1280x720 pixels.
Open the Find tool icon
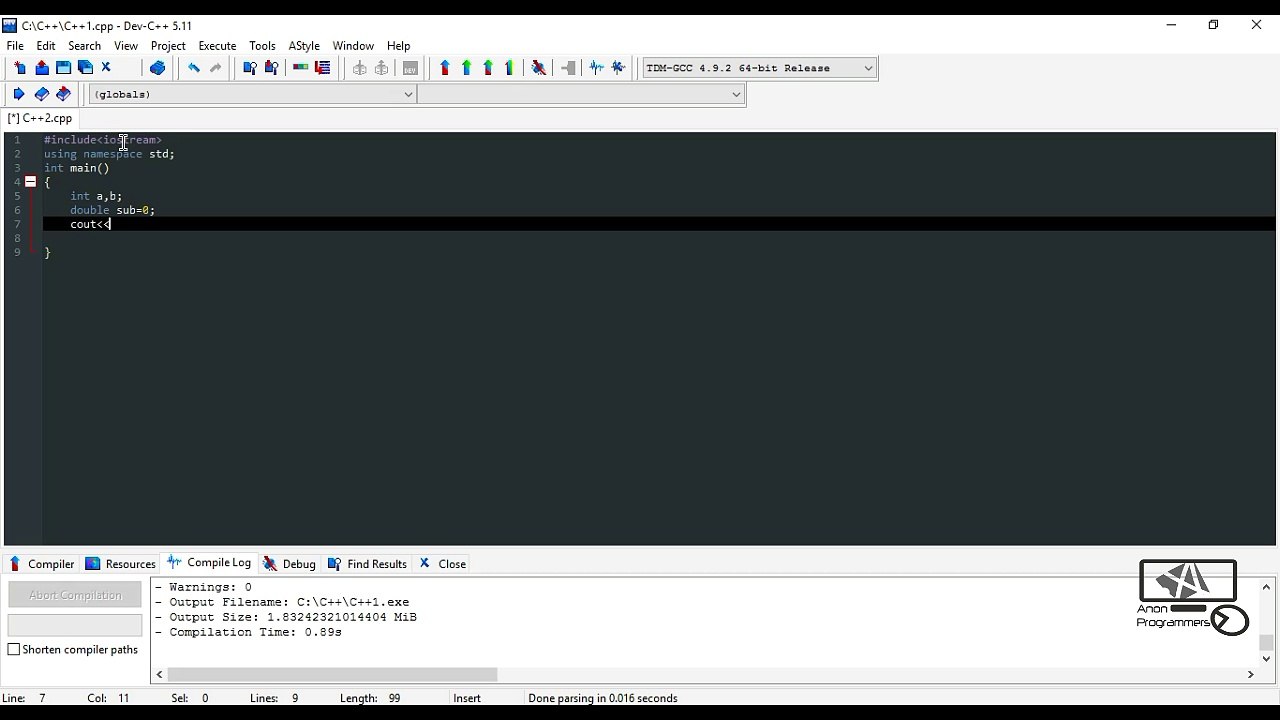pos(250,68)
